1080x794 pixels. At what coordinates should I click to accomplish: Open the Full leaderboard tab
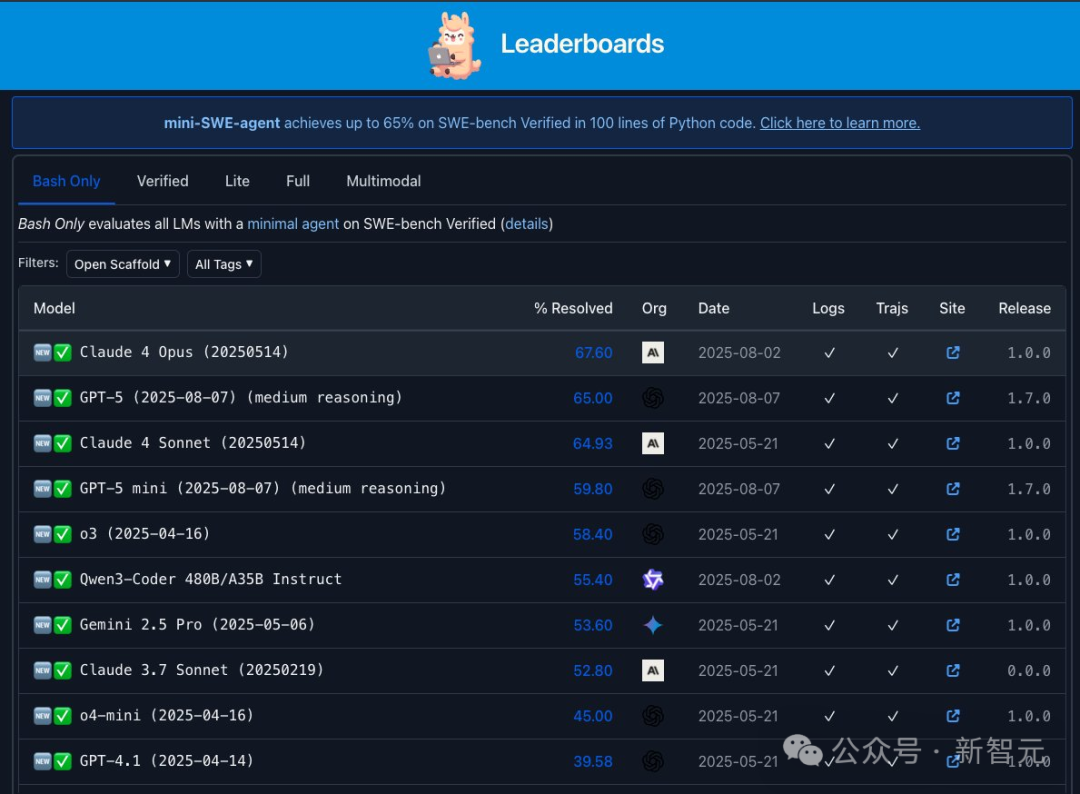pyautogui.click(x=298, y=181)
